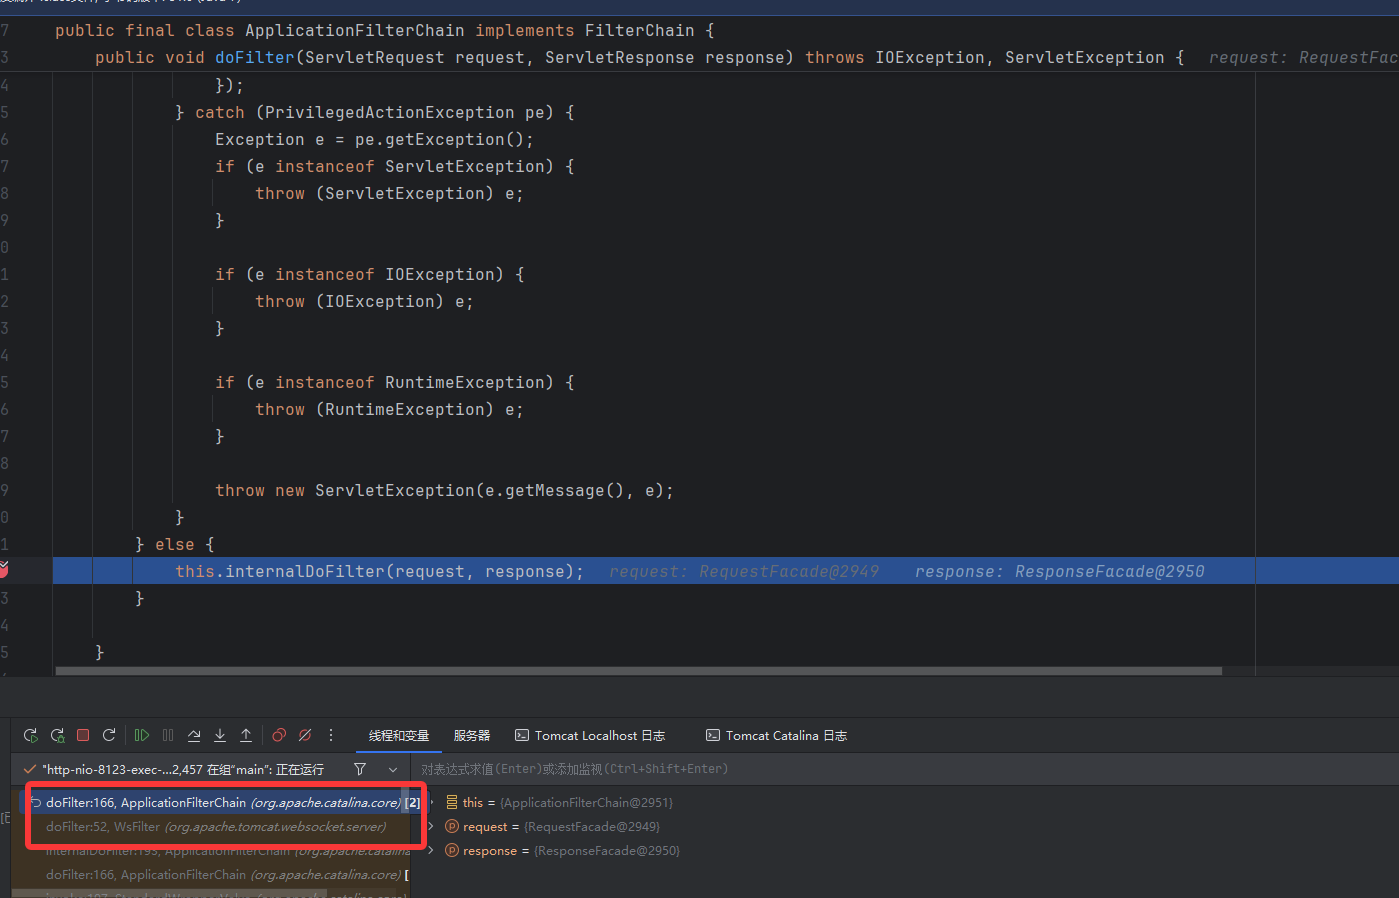Toggle the thread filter funnel icon
The width and height of the screenshot is (1399, 898).
point(360,769)
